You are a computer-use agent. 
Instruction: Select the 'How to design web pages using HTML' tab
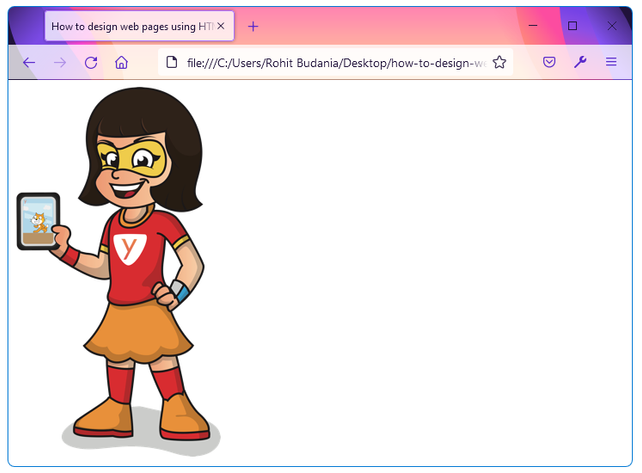(140, 26)
